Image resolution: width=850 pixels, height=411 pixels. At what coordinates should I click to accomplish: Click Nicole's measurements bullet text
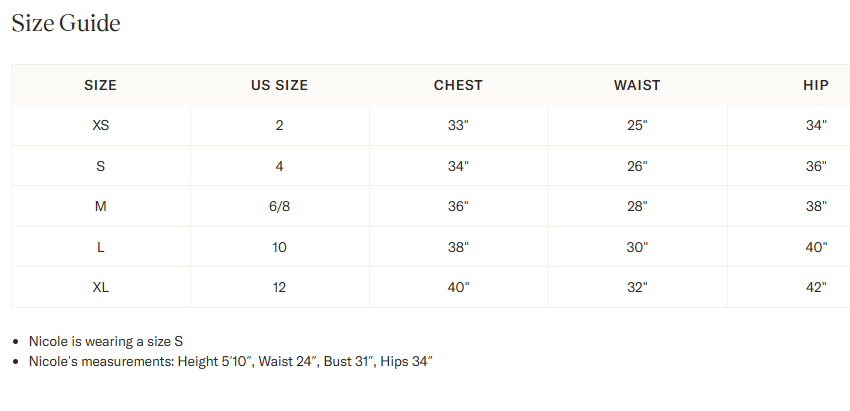point(231,361)
